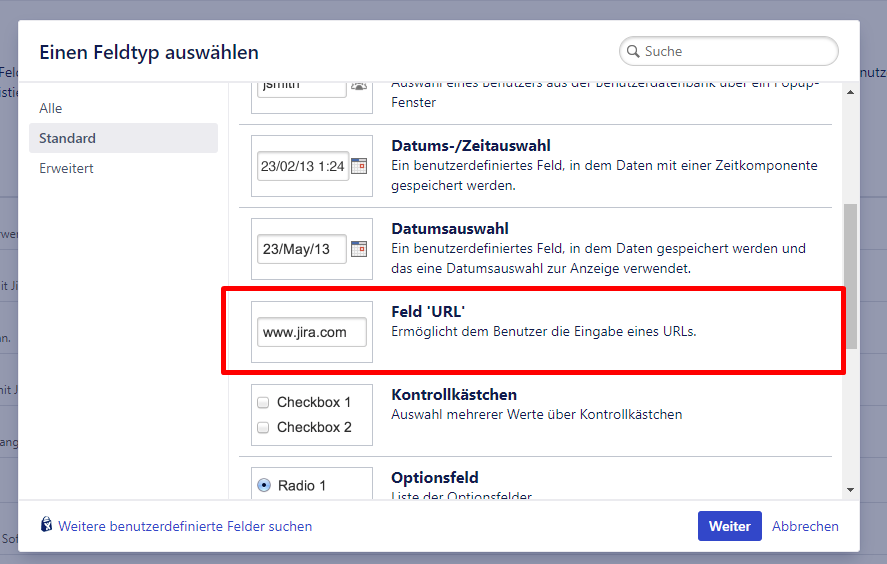Focus the Suche search field
Screen dimensions: 887x564
coord(735,51)
